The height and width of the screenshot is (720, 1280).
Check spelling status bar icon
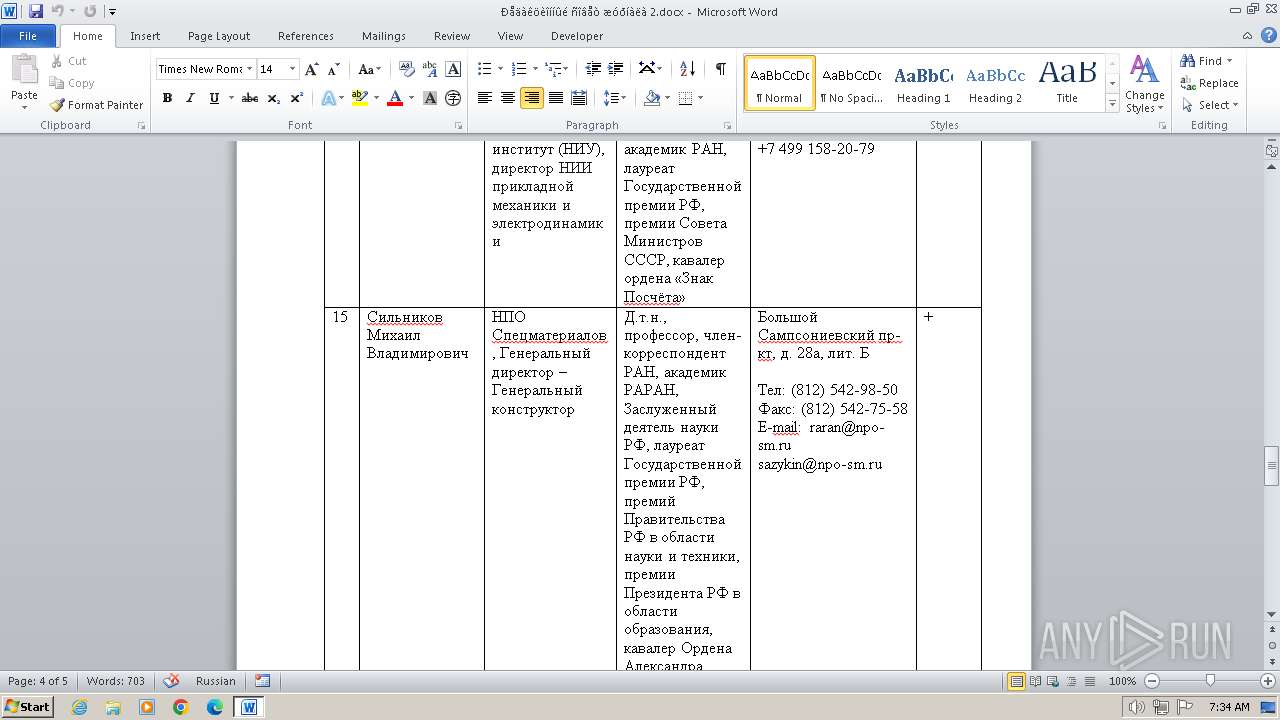tap(171, 681)
